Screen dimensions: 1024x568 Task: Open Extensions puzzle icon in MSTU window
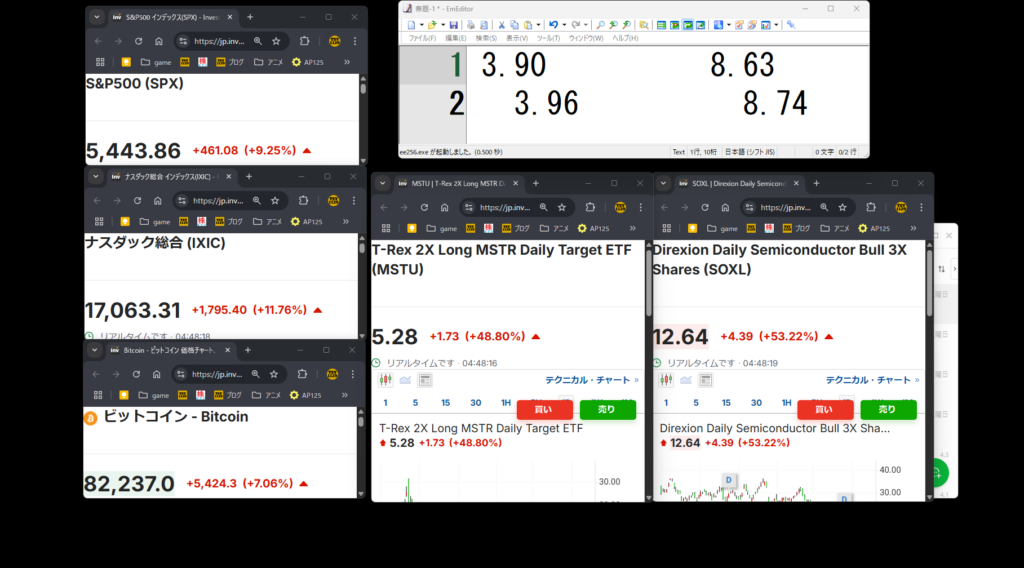pyautogui.click(x=590, y=208)
